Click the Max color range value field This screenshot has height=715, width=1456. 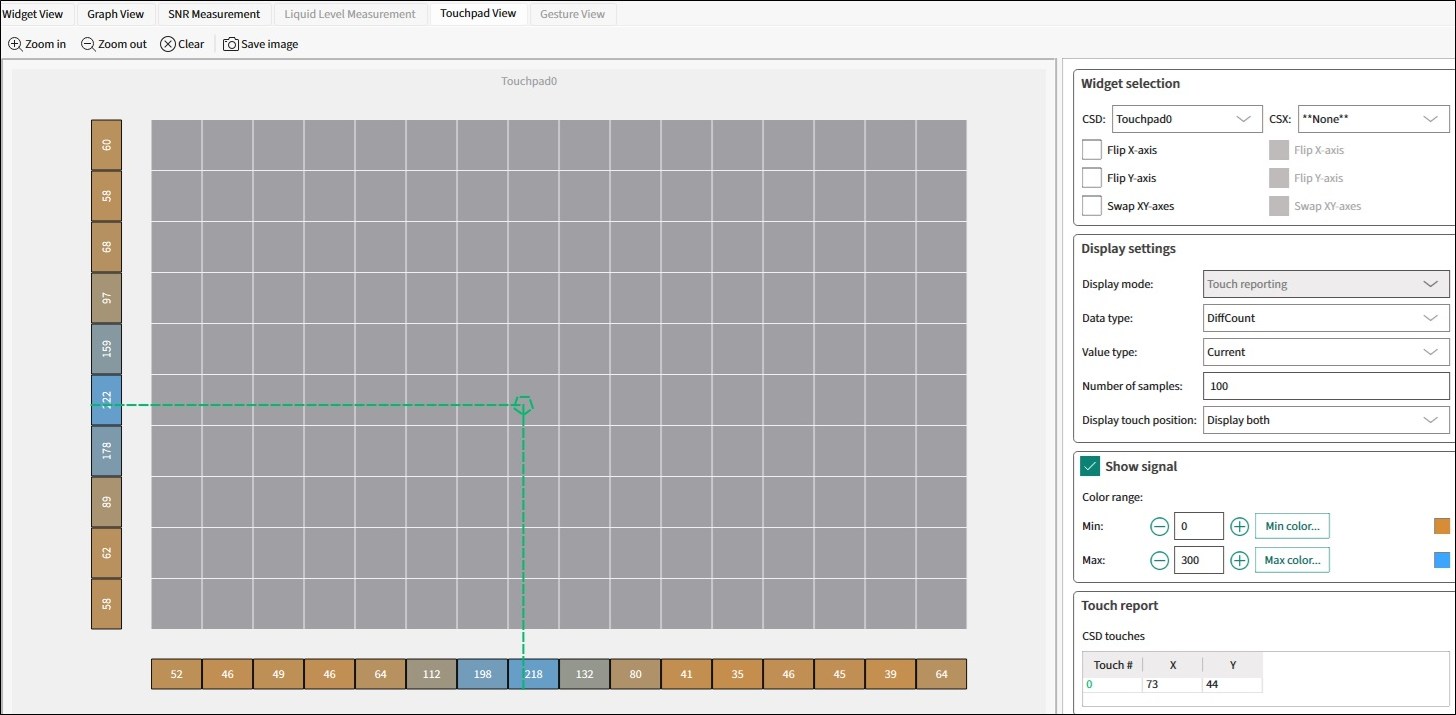1199,560
